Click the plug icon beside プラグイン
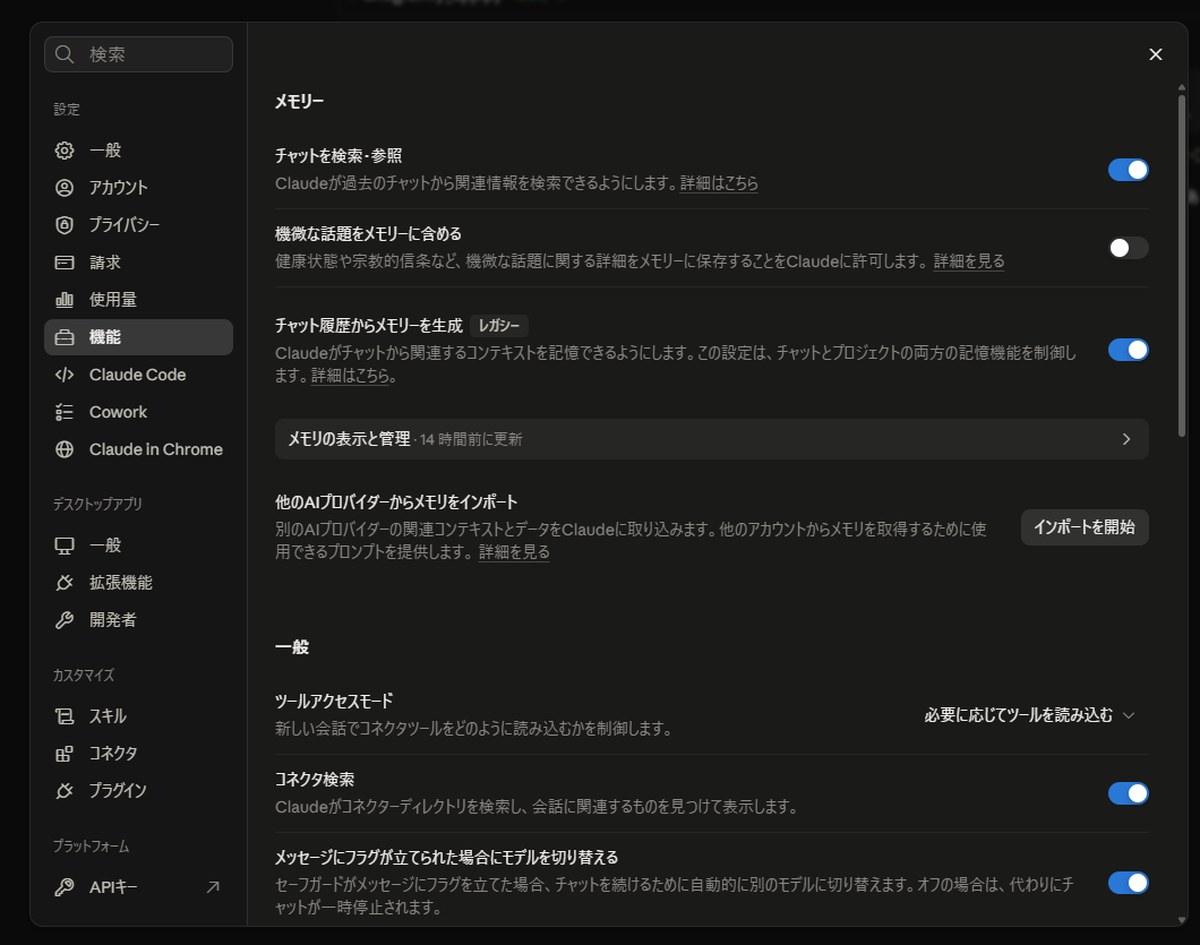This screenshot has width=1200, height=945. click(65, 791)
